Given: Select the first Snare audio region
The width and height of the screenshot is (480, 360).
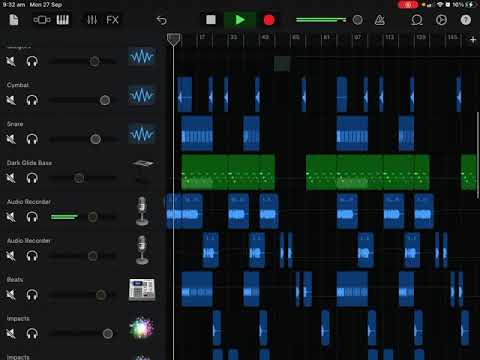Looking at the screenshot, I should point(197,134).
